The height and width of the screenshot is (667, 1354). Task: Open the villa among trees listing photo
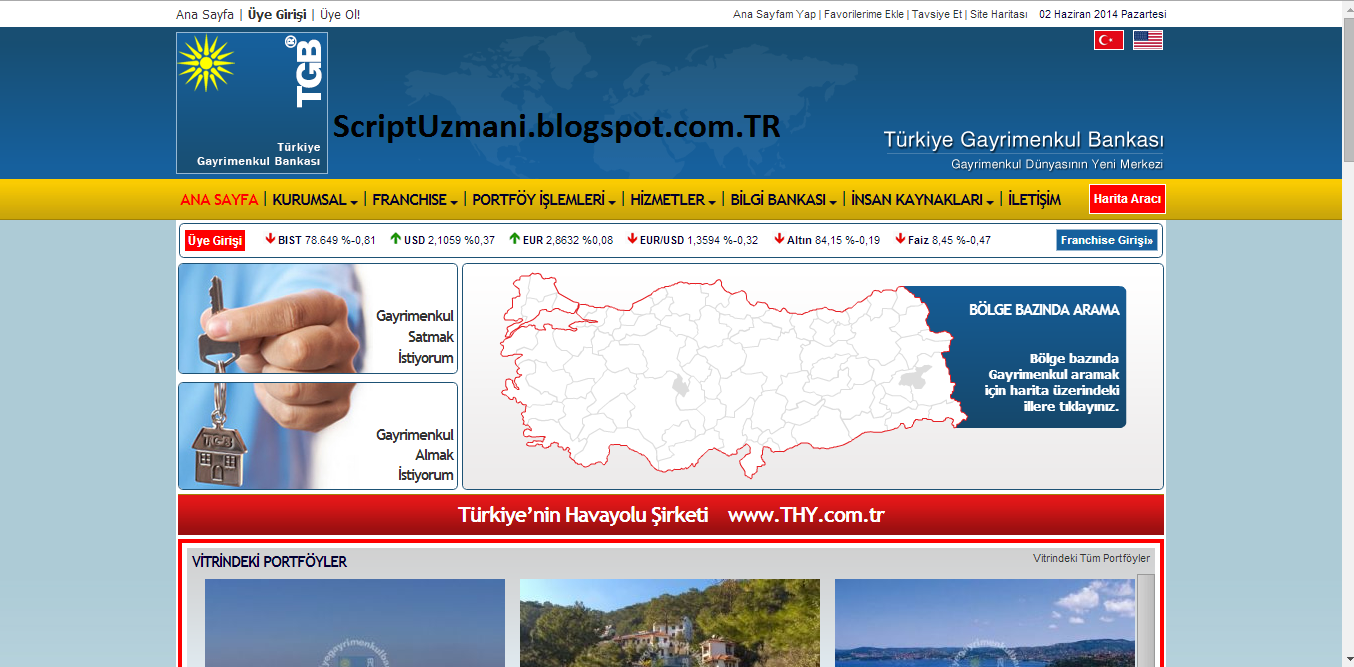tap(670, 622)
